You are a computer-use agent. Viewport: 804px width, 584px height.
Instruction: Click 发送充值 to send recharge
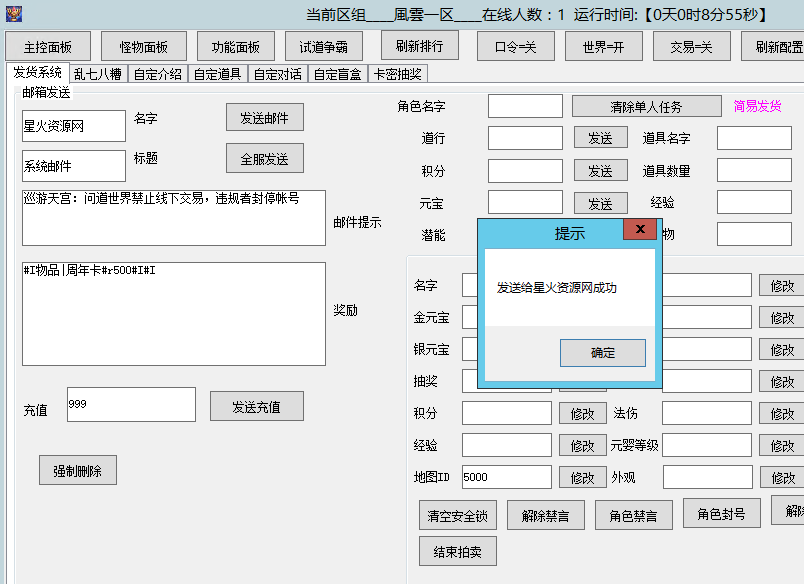tap(255, 405)
